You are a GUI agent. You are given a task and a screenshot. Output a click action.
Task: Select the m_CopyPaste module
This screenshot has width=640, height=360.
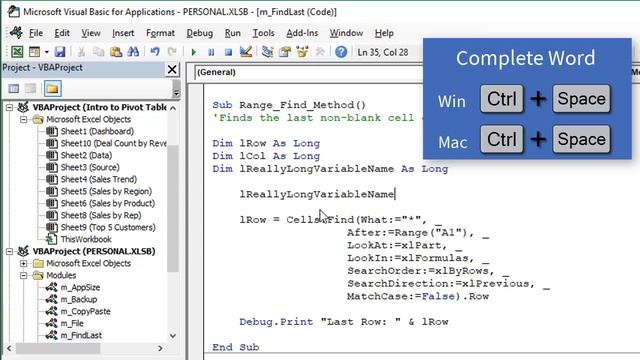[x=85, y=311]
